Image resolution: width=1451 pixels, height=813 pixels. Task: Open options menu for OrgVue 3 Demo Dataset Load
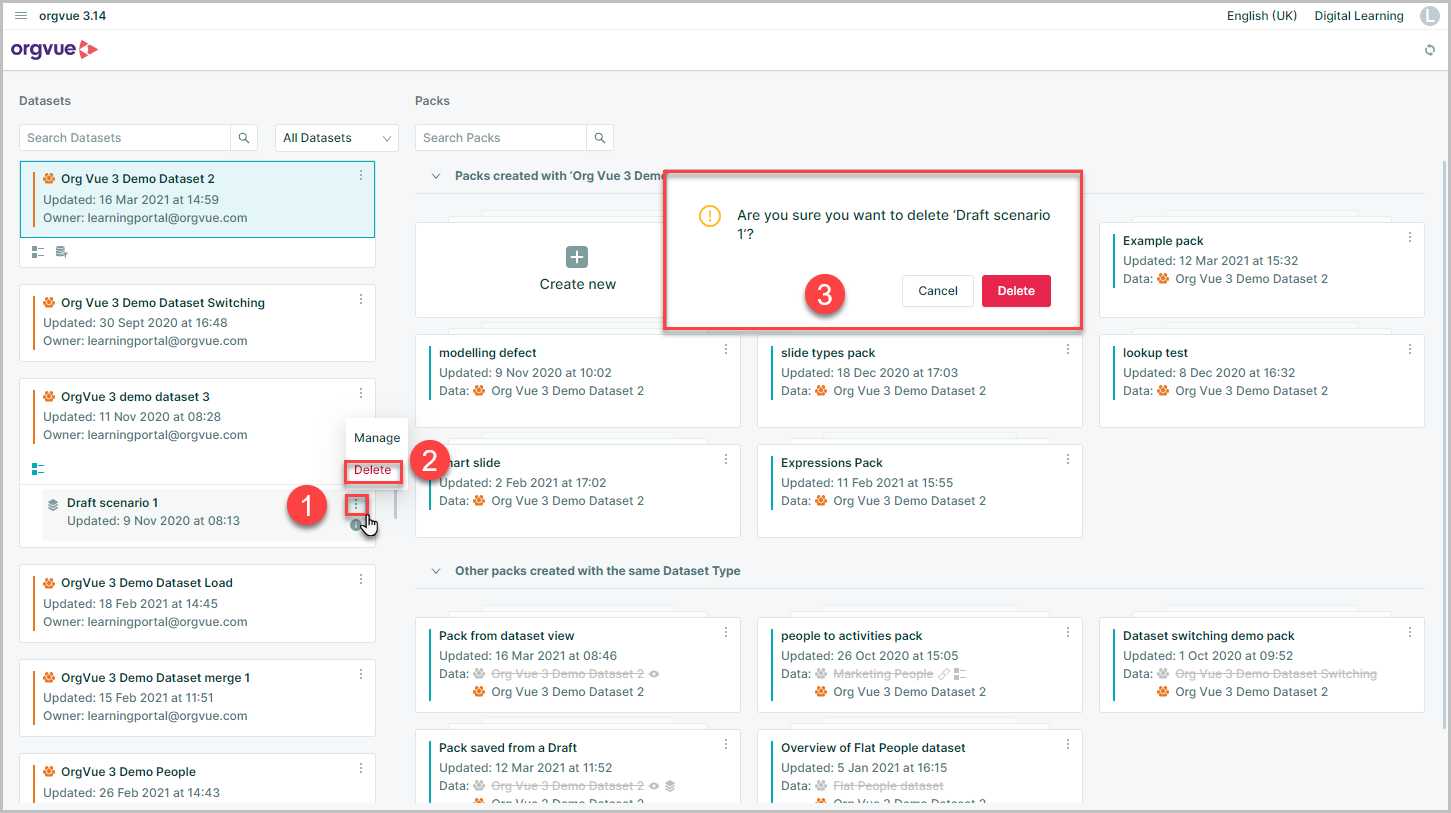361,579
